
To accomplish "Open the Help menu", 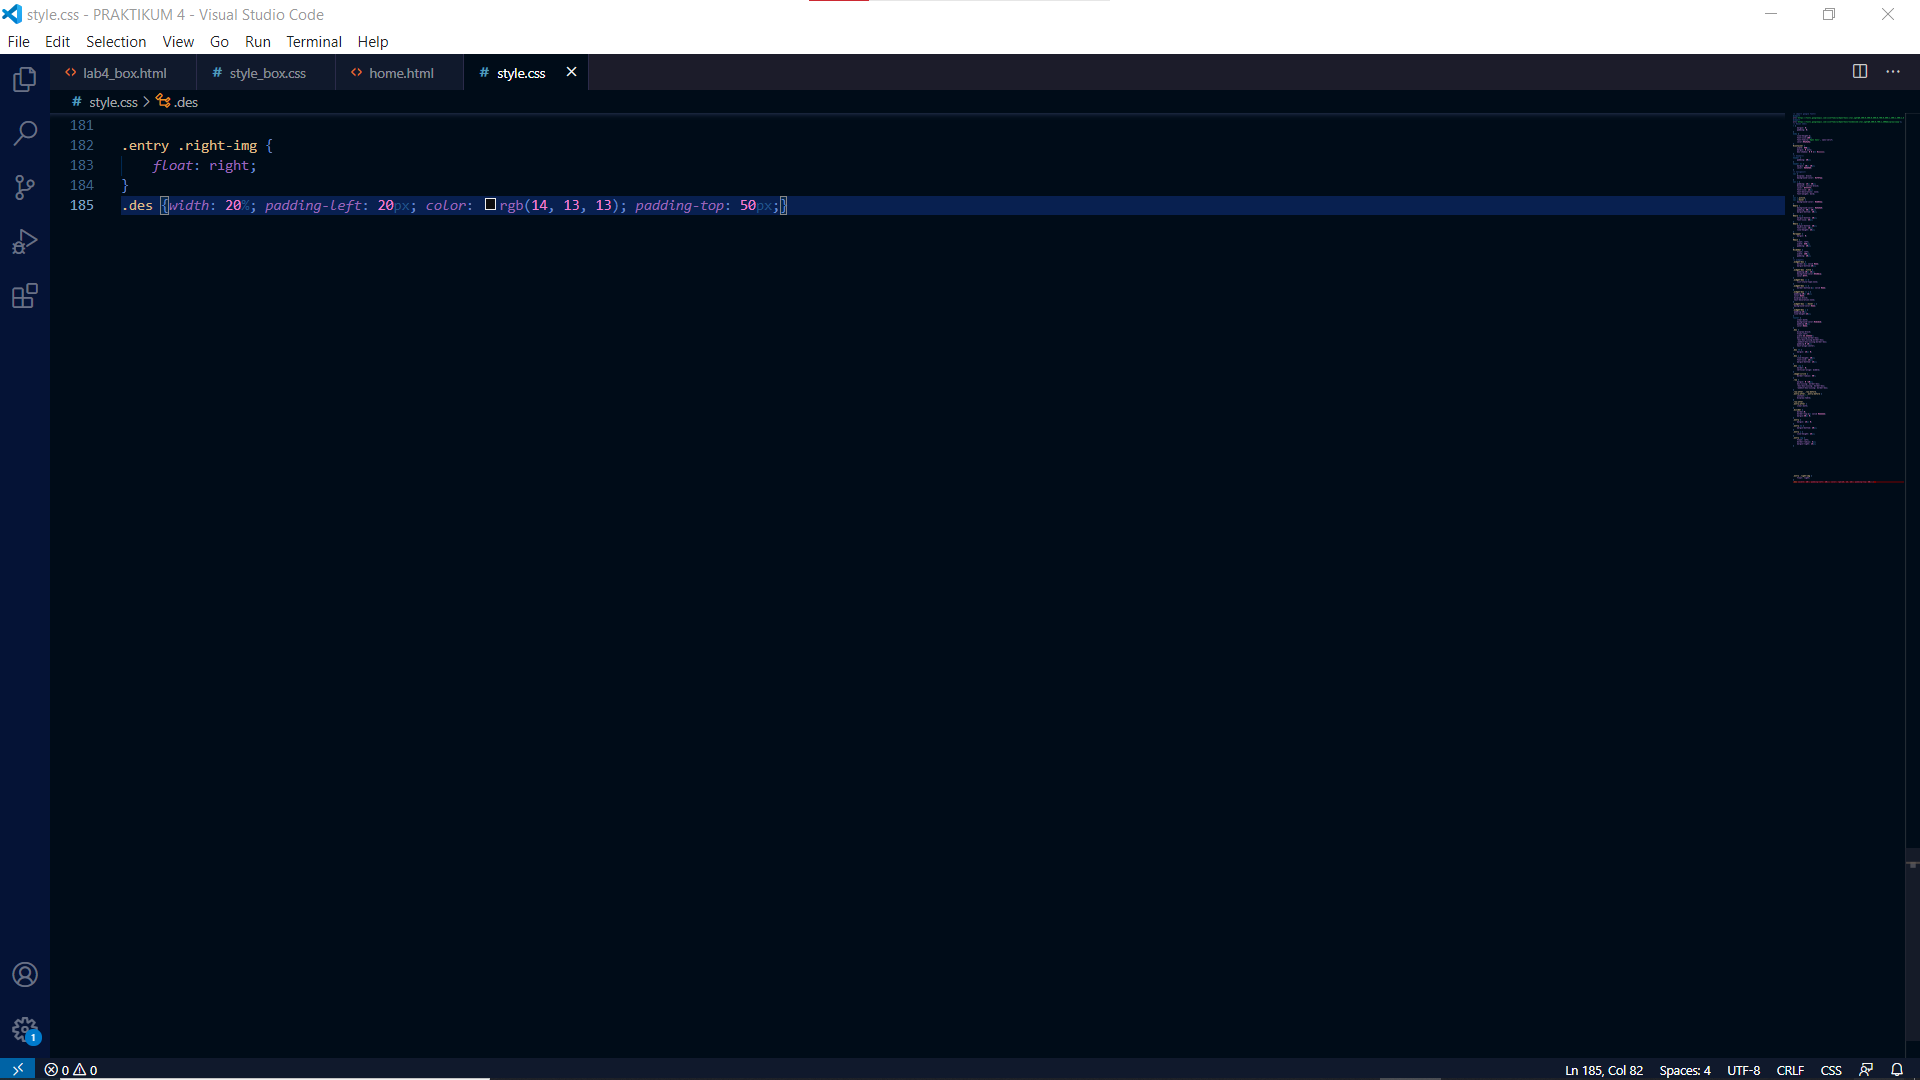I will 373,41.
